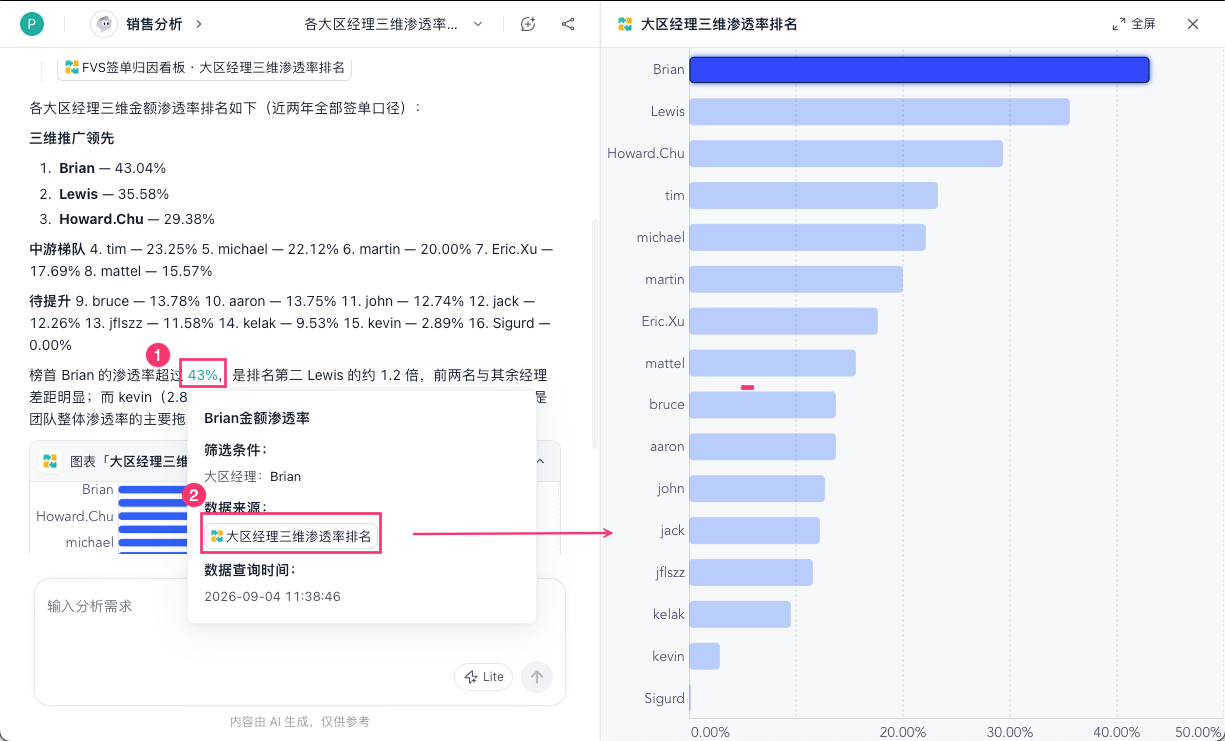Viewport: 1225px width, 741px height.
Task: Close the 大区经理三维渗透率排名 chart panel
Action: point(1193,24)
